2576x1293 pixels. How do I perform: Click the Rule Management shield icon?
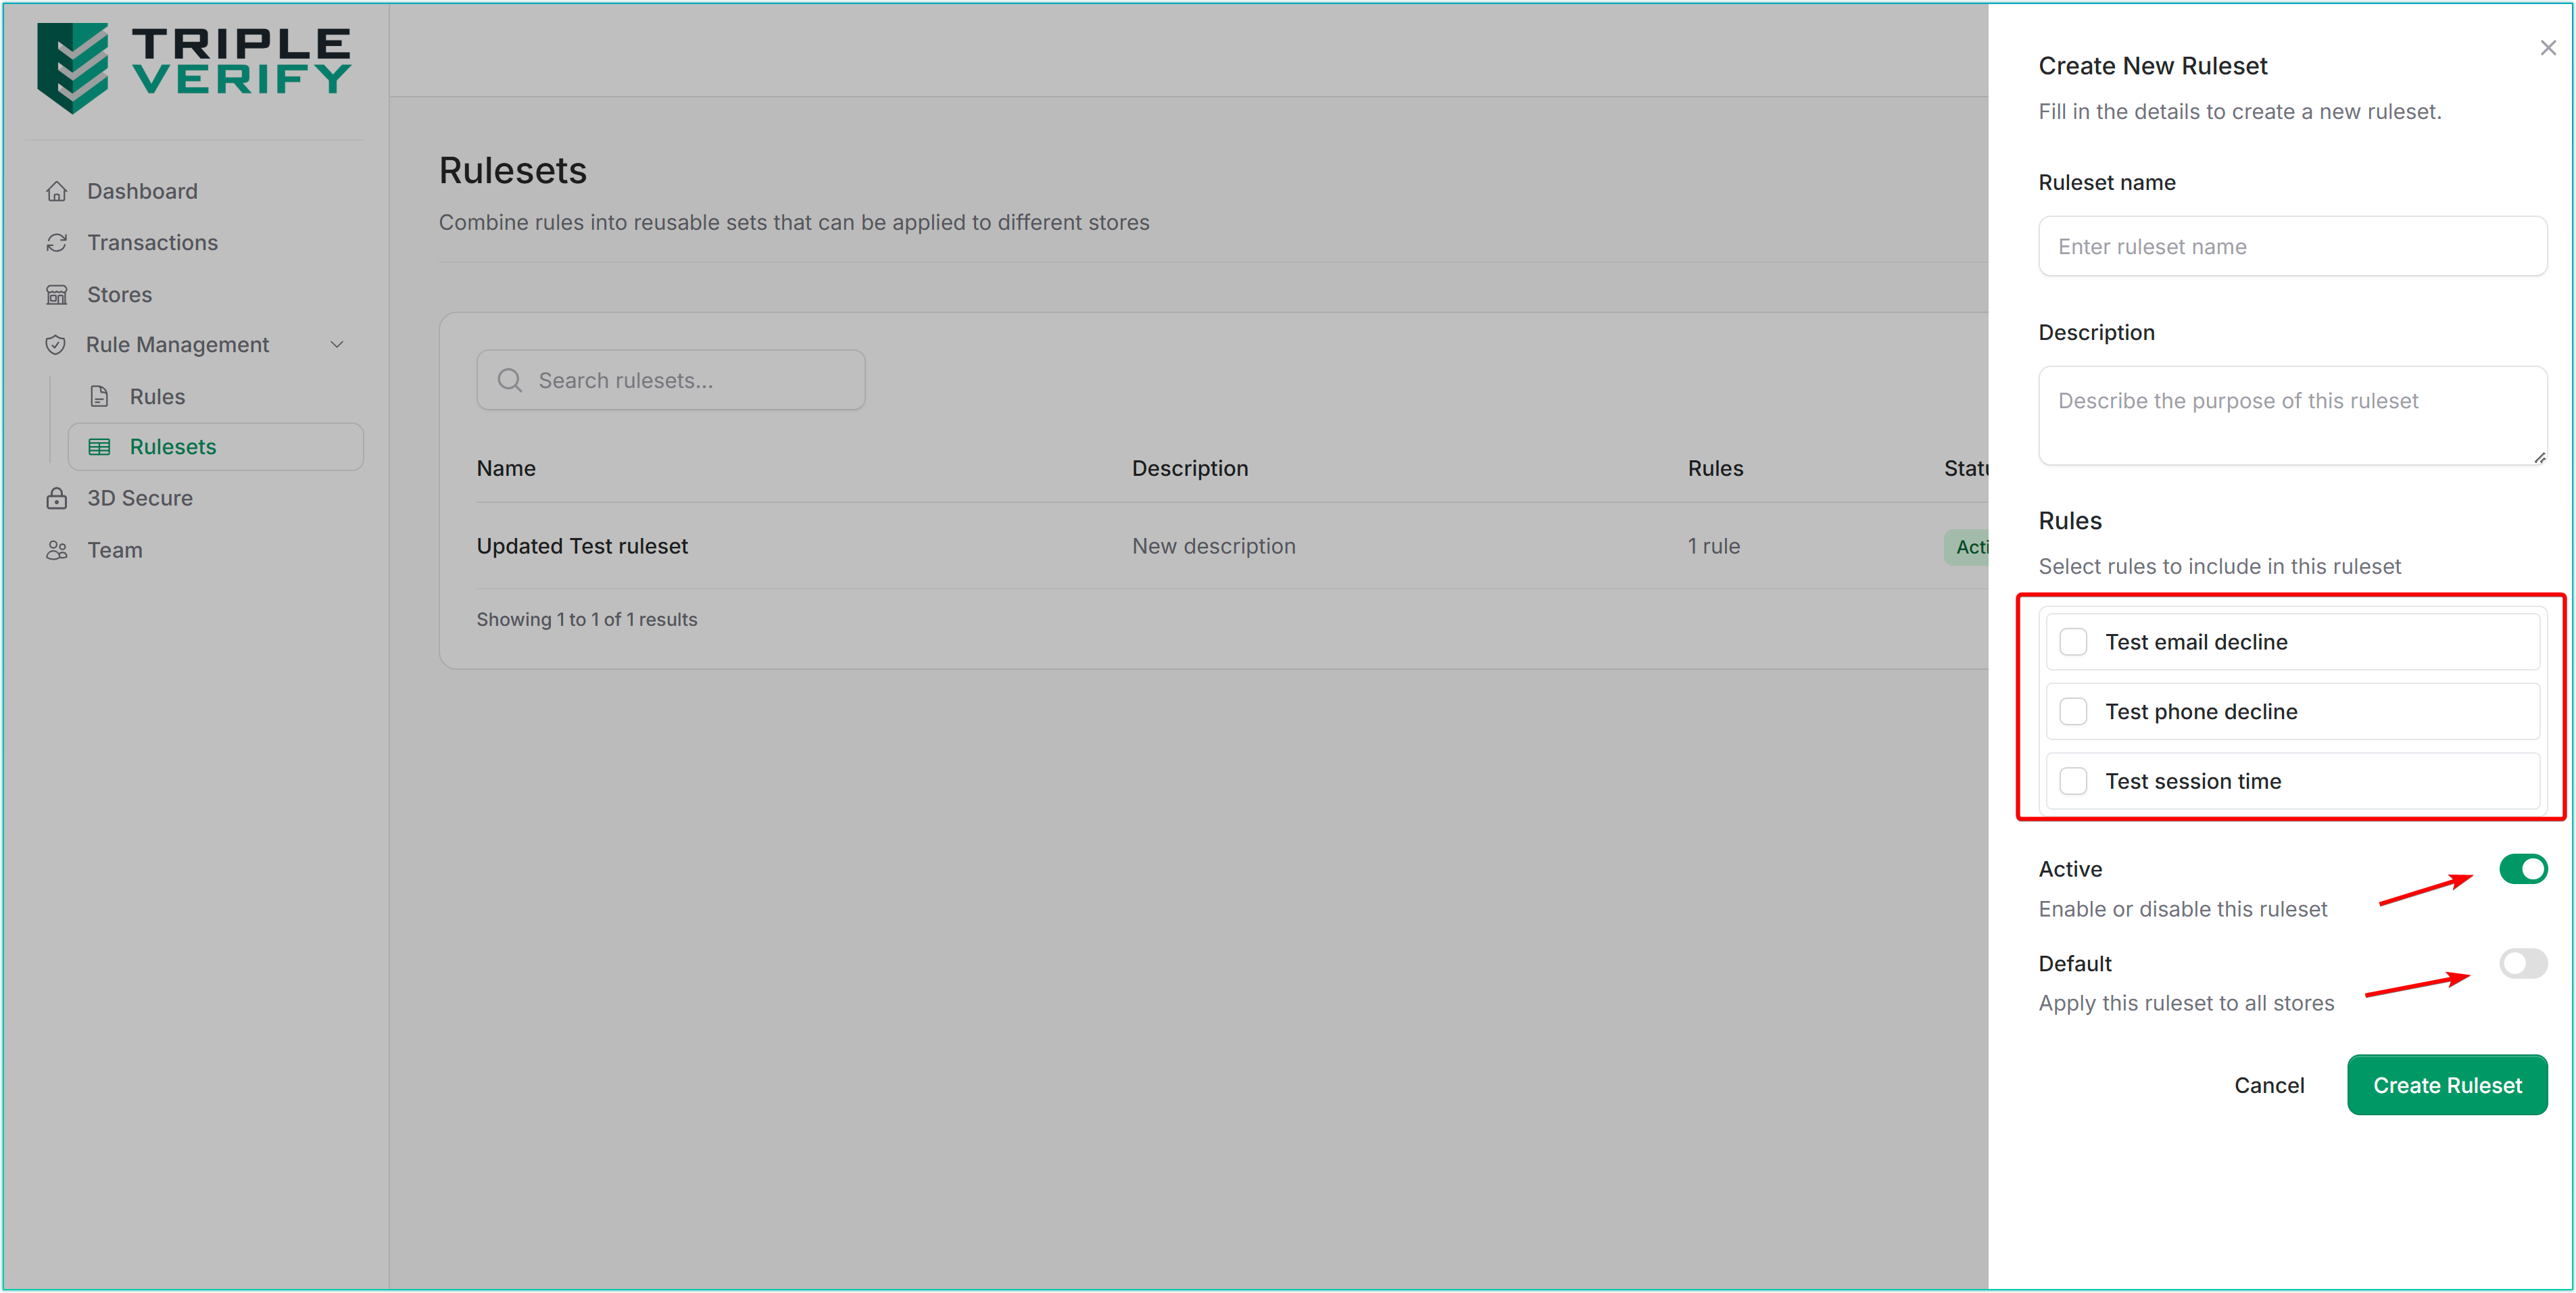point(56,345)
